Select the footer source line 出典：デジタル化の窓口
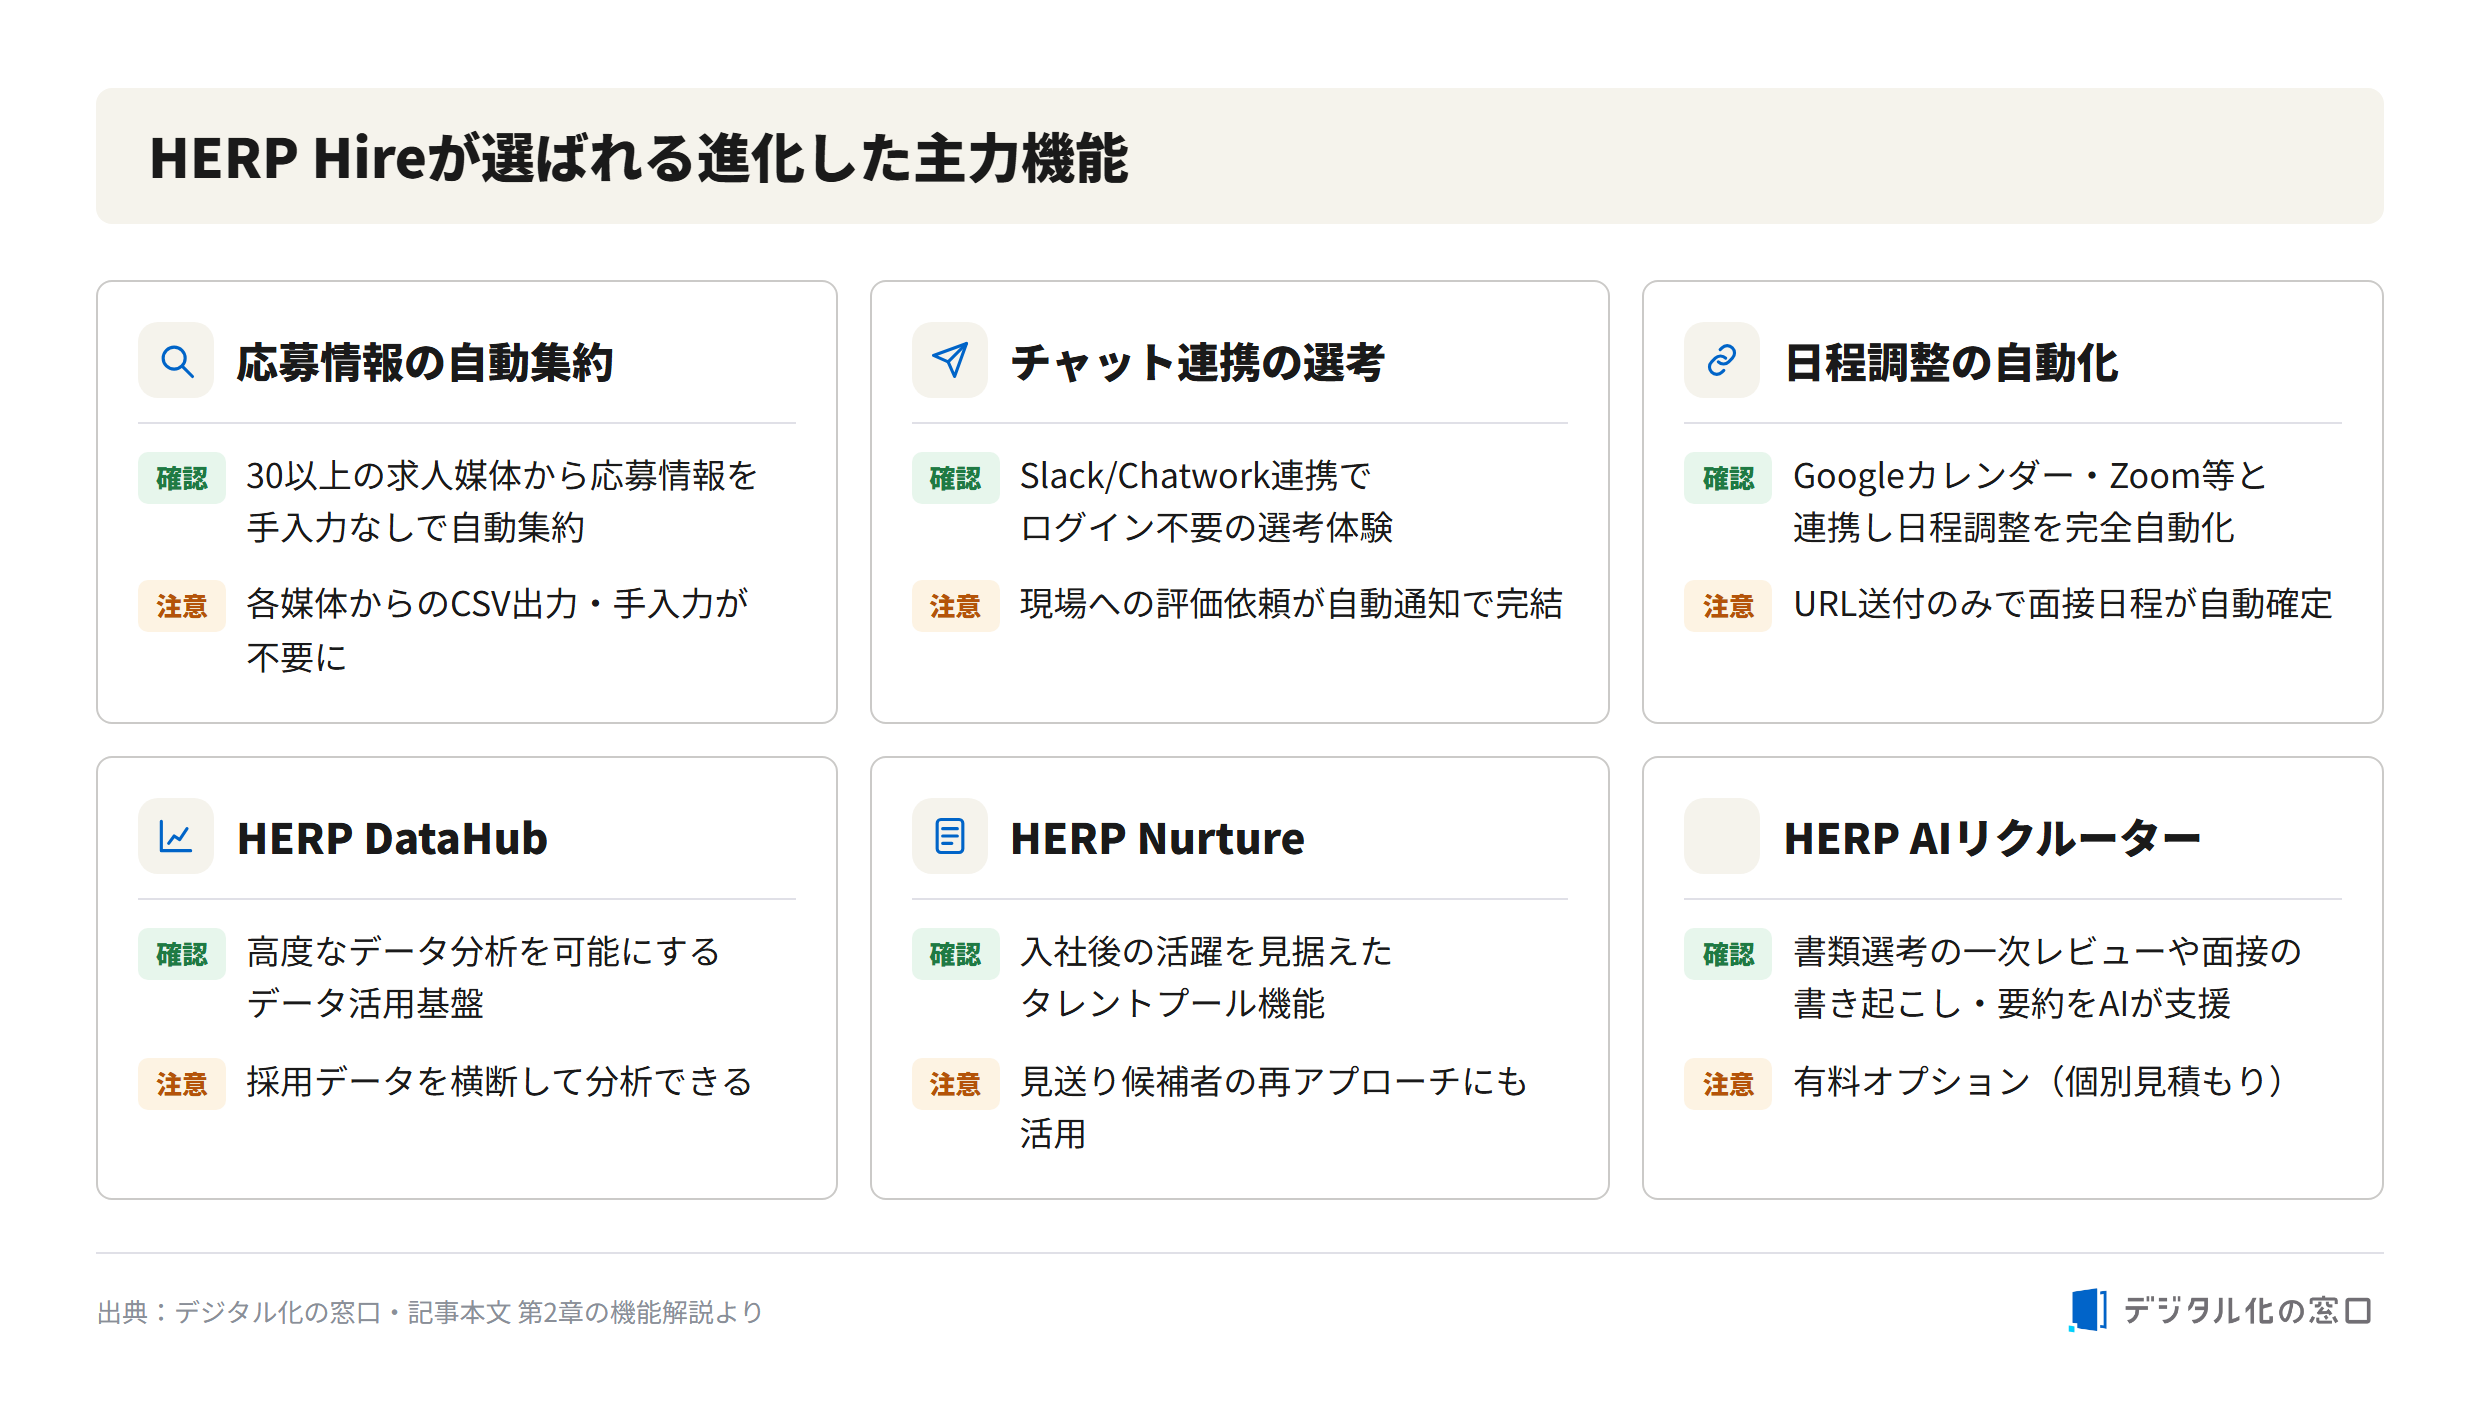This screenshot has height=1428, width=2480. [x=430, y=1312]
